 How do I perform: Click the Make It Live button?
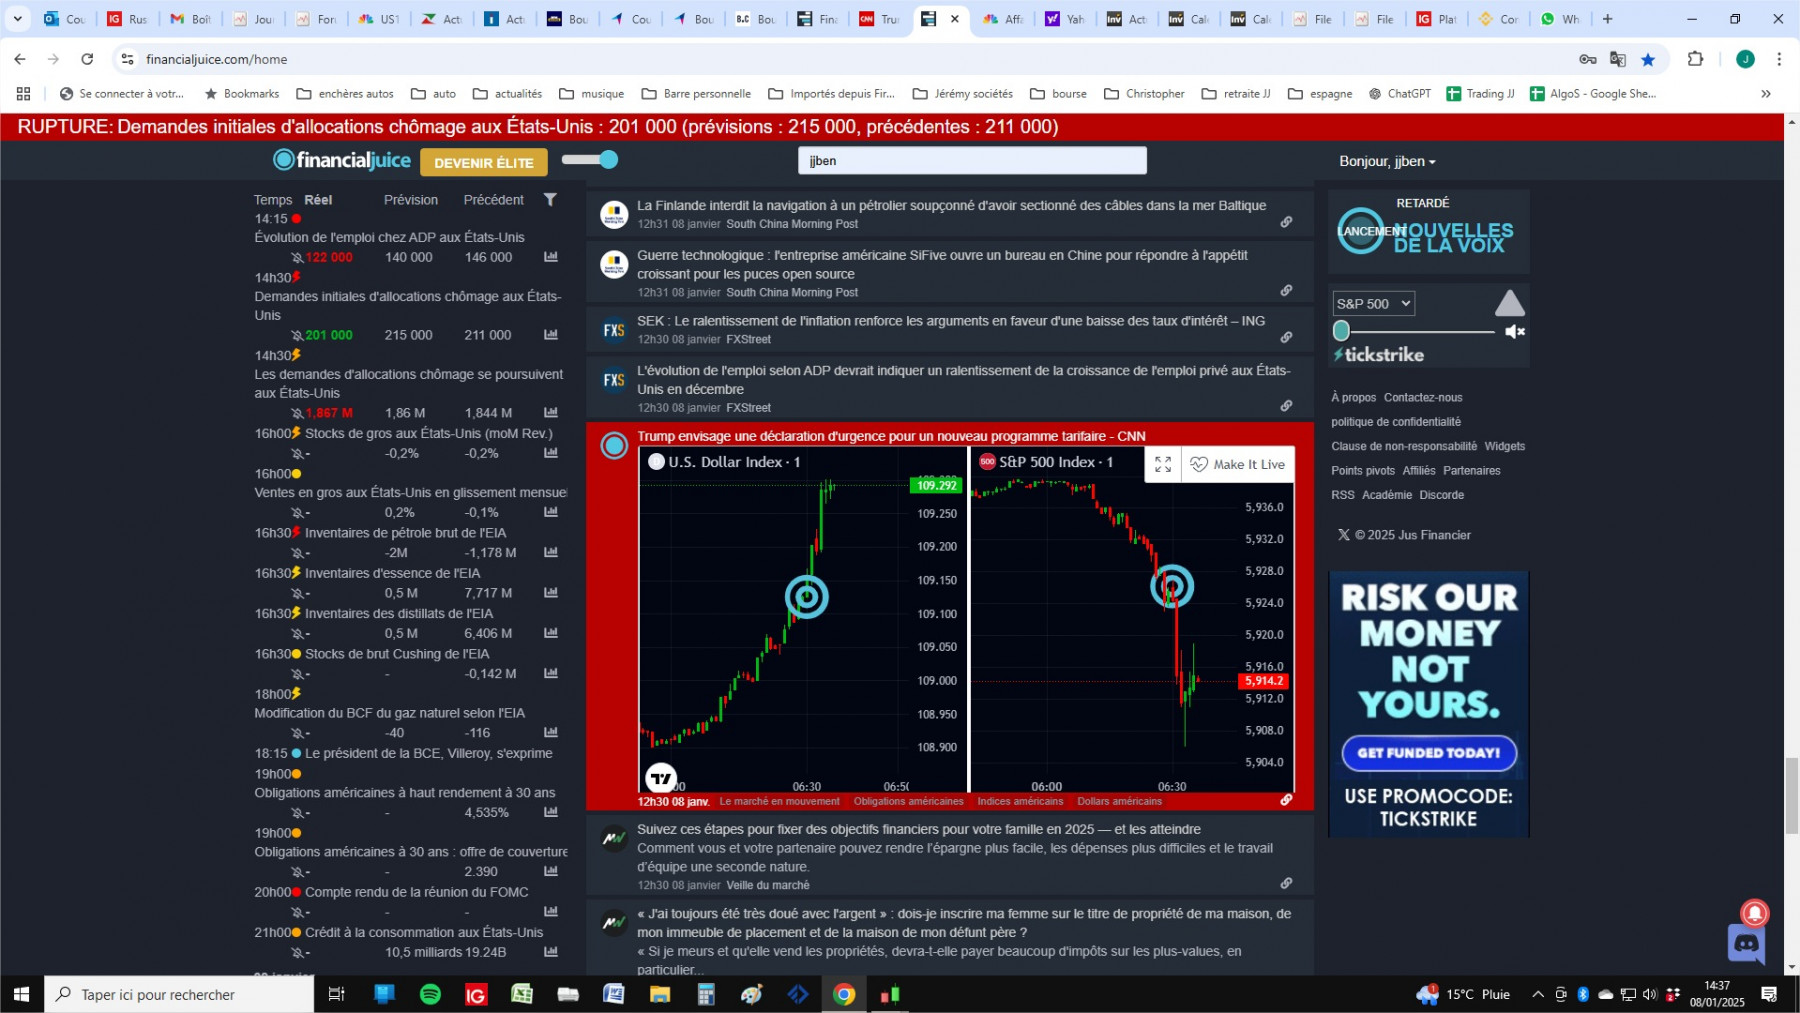[1238, 464]
